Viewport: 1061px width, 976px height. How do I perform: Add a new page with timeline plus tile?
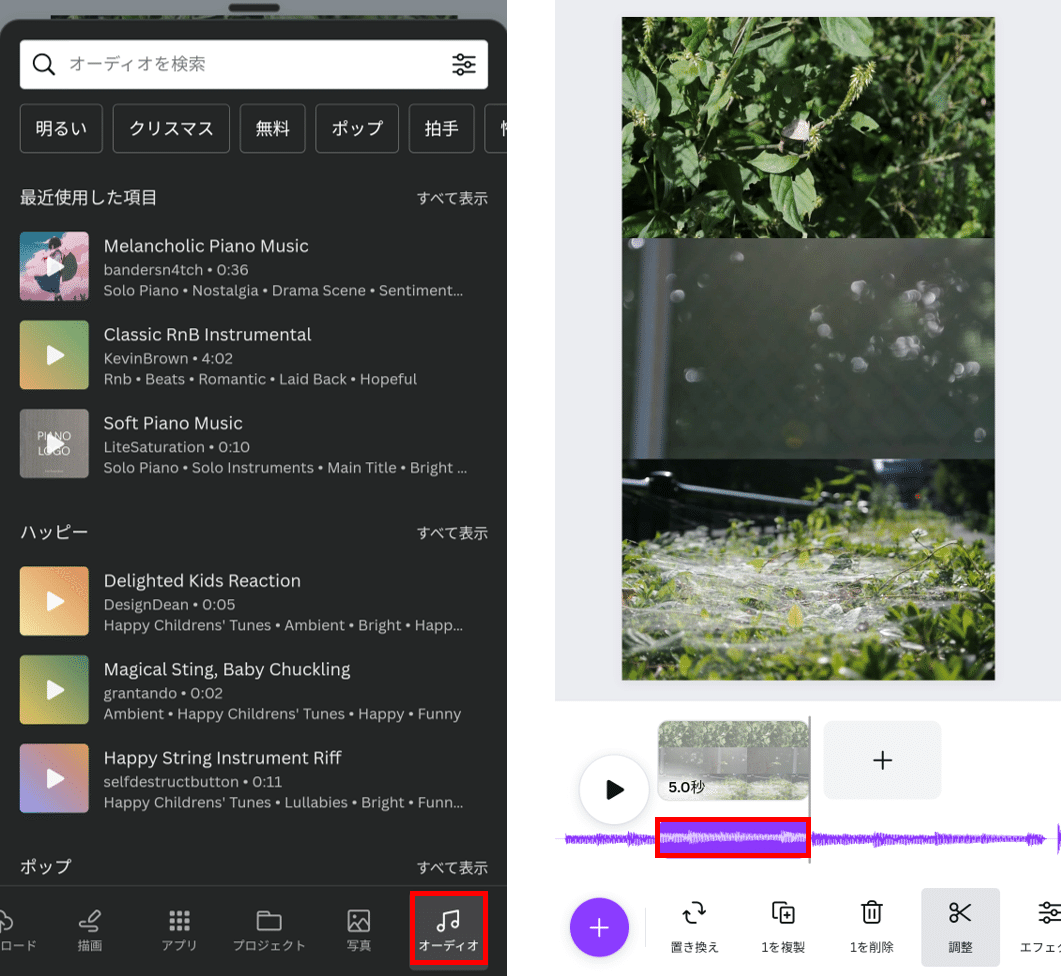click(882, 760)
